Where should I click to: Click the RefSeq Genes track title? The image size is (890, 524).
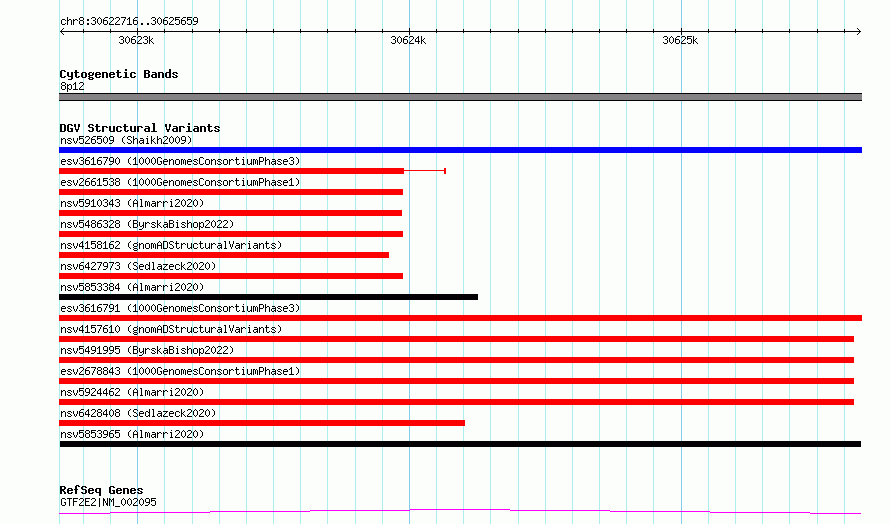101,490
